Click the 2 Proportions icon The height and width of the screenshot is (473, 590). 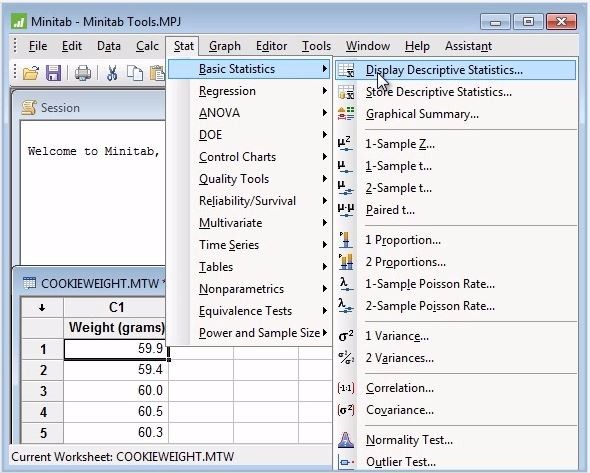(x=346, y=262)
